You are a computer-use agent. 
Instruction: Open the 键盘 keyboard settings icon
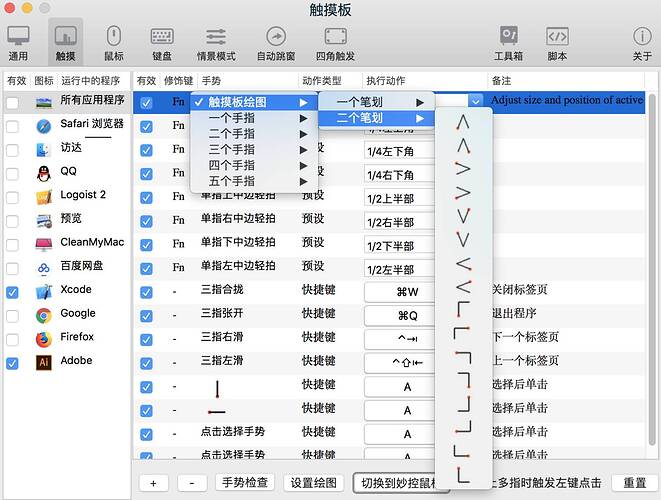pos(162,43)
